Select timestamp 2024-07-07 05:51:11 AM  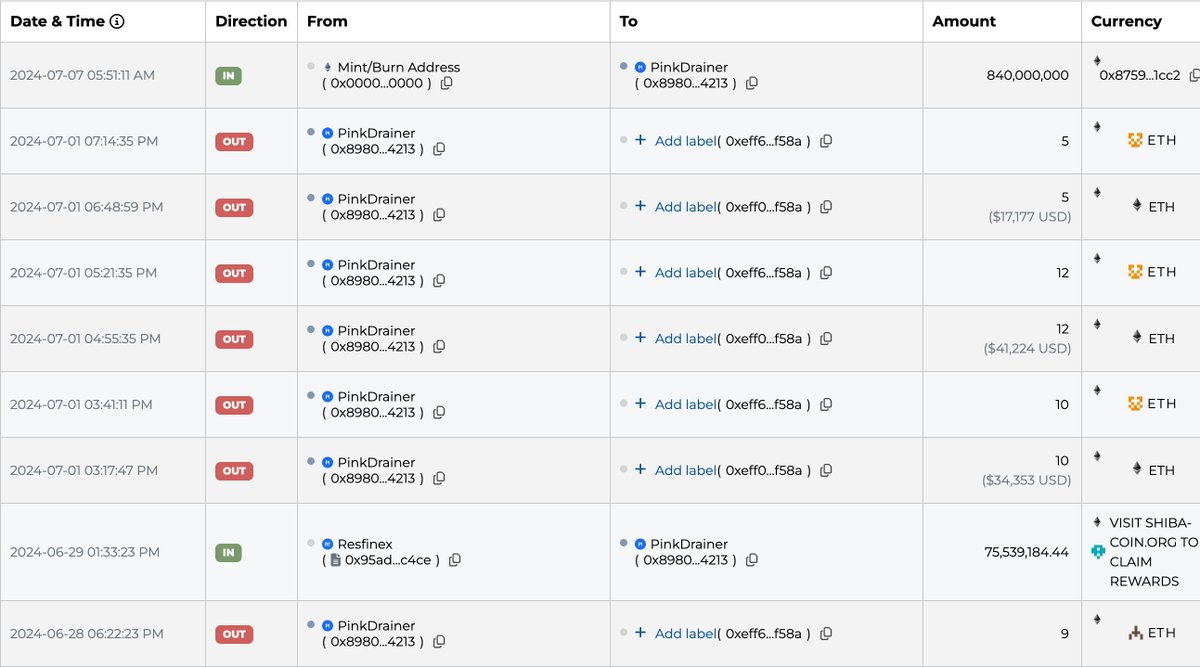82,75
